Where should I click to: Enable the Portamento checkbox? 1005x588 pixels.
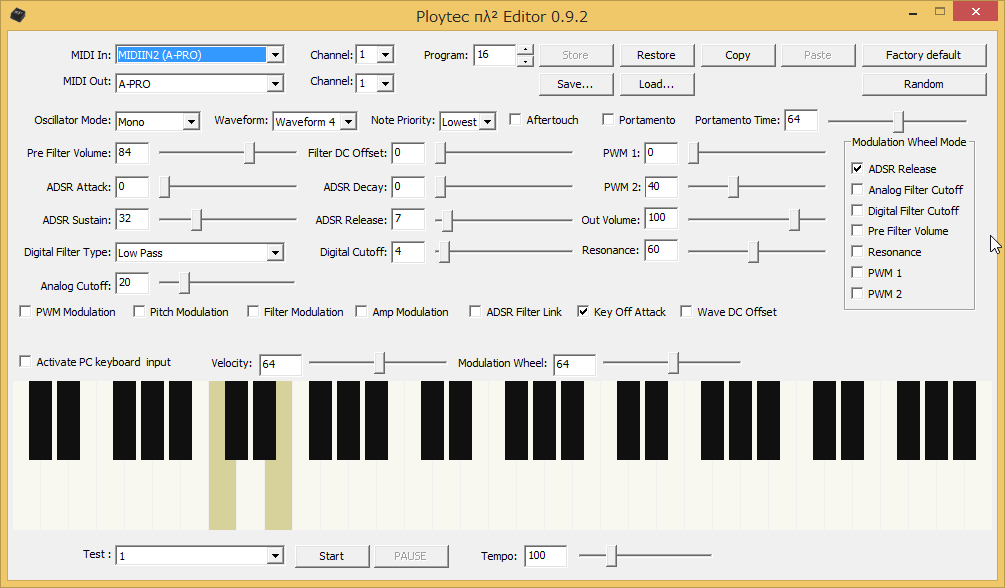tap(608, 120)
